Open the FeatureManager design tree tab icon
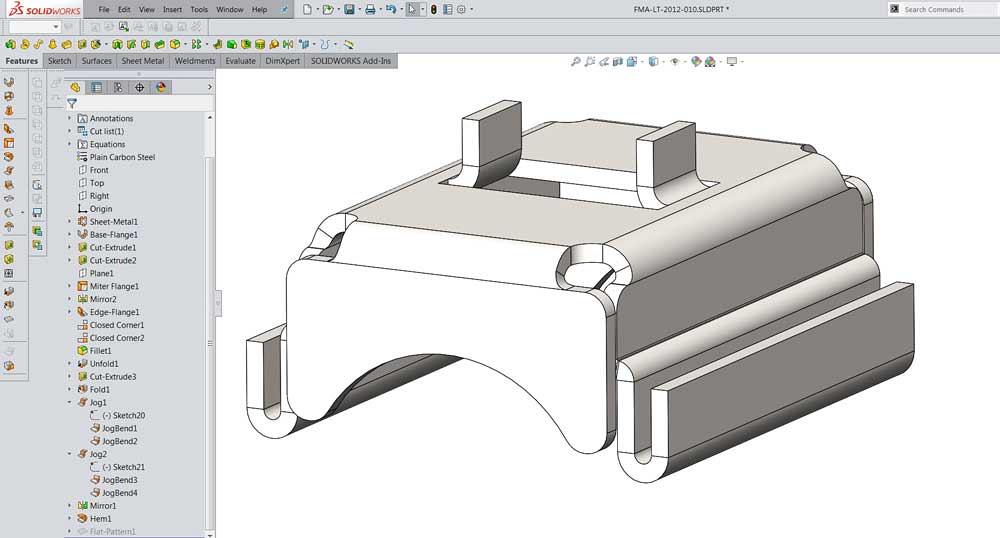 pyautogui.click(x=75, y=87)
